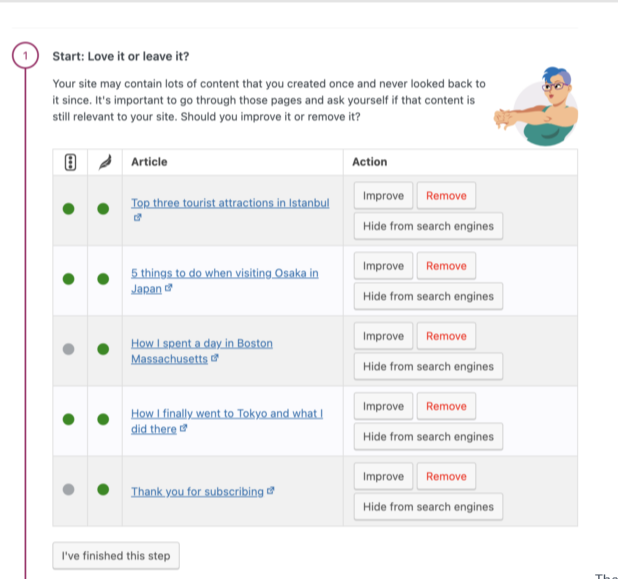Remove the Osaka in Japan article

click(x=446, y=266)
